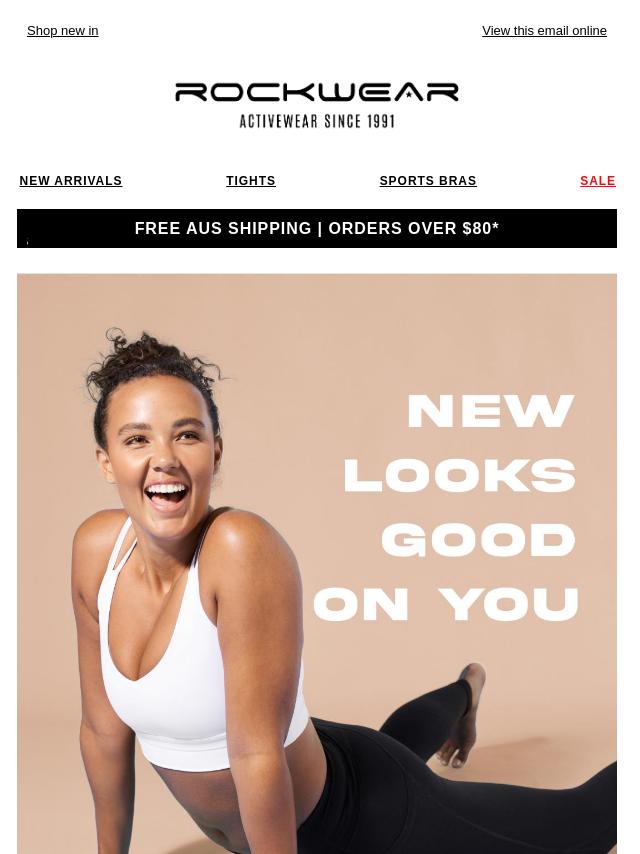Click the Rockwear logo wordmark
This screenshot has width=640, height=854.
click(x=316, y=92)
